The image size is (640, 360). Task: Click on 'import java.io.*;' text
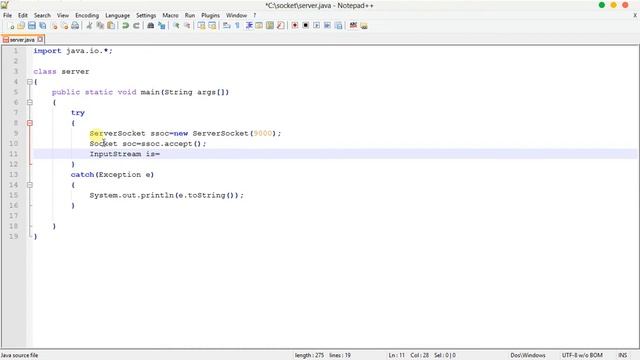click(73, 51)
